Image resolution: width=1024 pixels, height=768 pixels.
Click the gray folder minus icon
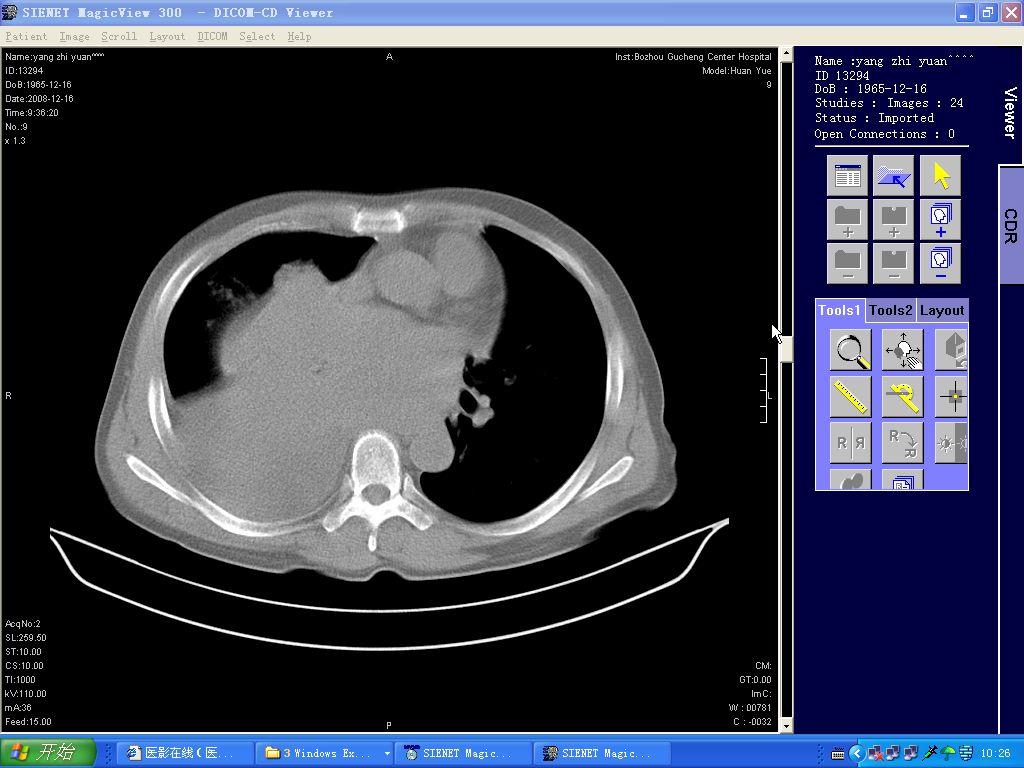click(847, 263)
